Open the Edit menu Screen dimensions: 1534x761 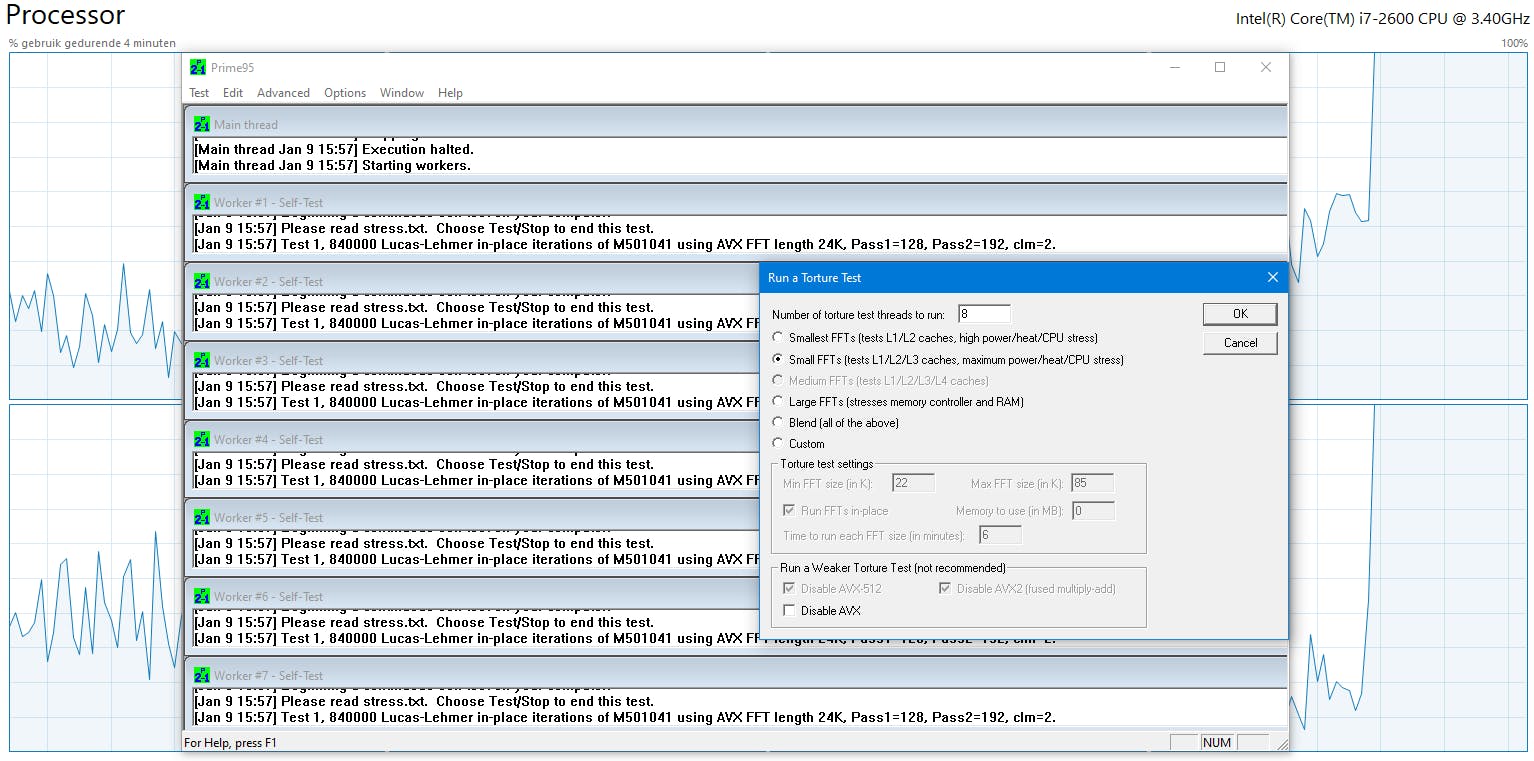coord(233,93)
